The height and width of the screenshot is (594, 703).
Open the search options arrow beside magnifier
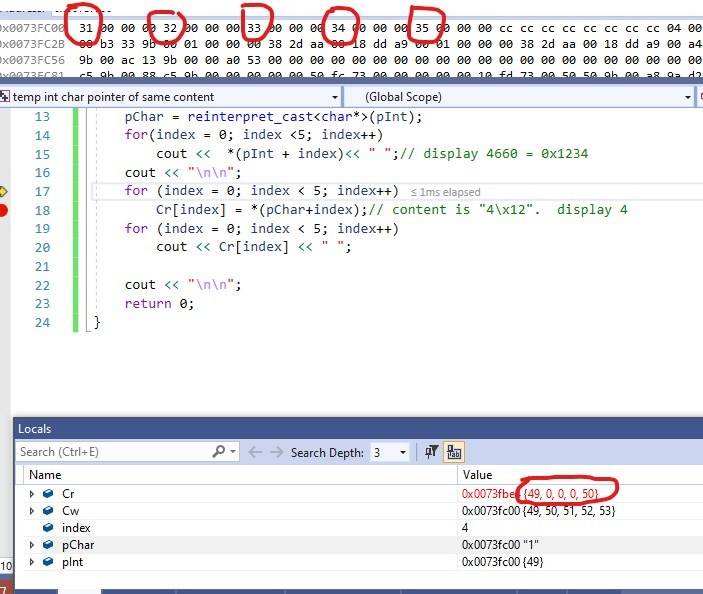[x=233, y=451]
